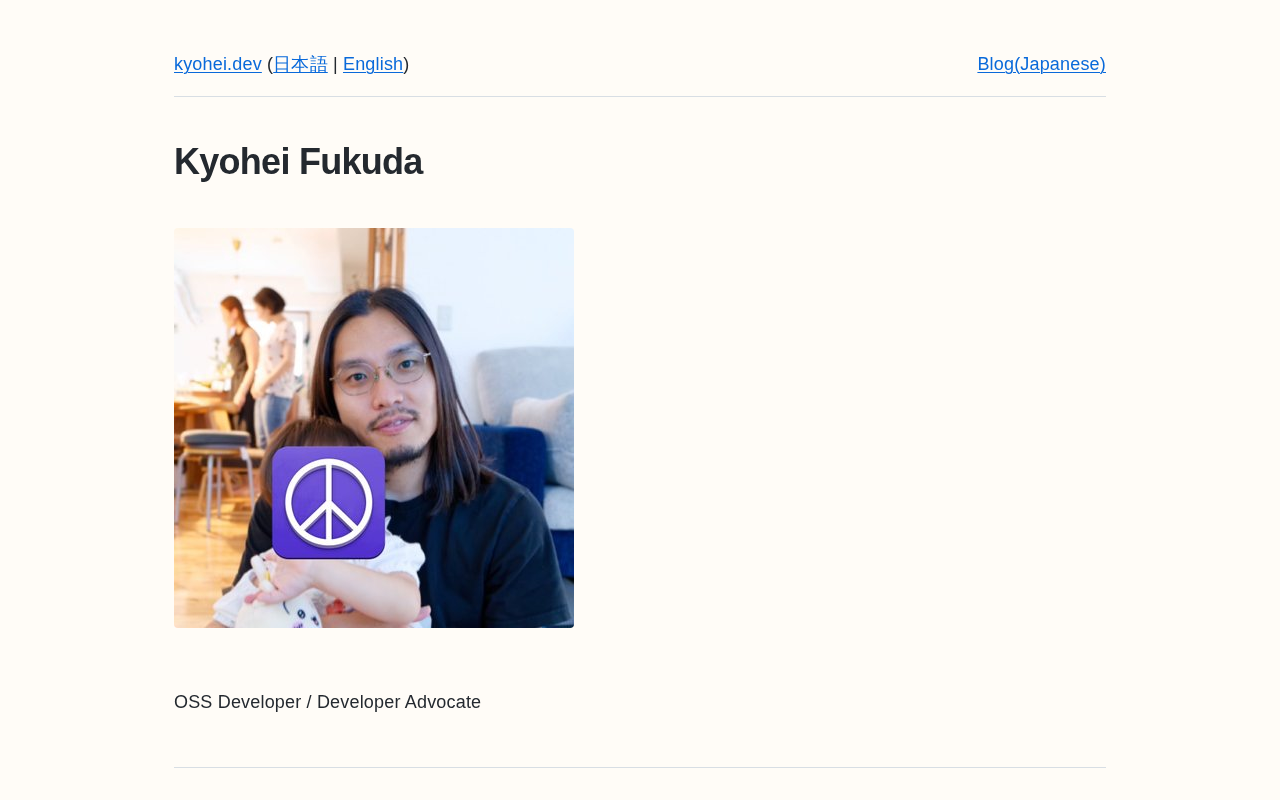The image size is (1280, 800).
Task: Click the word "Kyohei" in the heading
Action: click(232, 162)
